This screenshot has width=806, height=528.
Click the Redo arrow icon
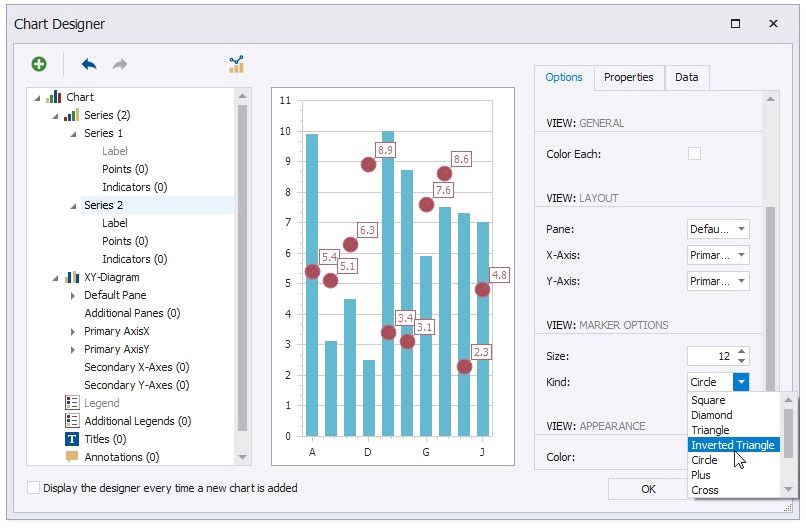[x=120, y=65]
